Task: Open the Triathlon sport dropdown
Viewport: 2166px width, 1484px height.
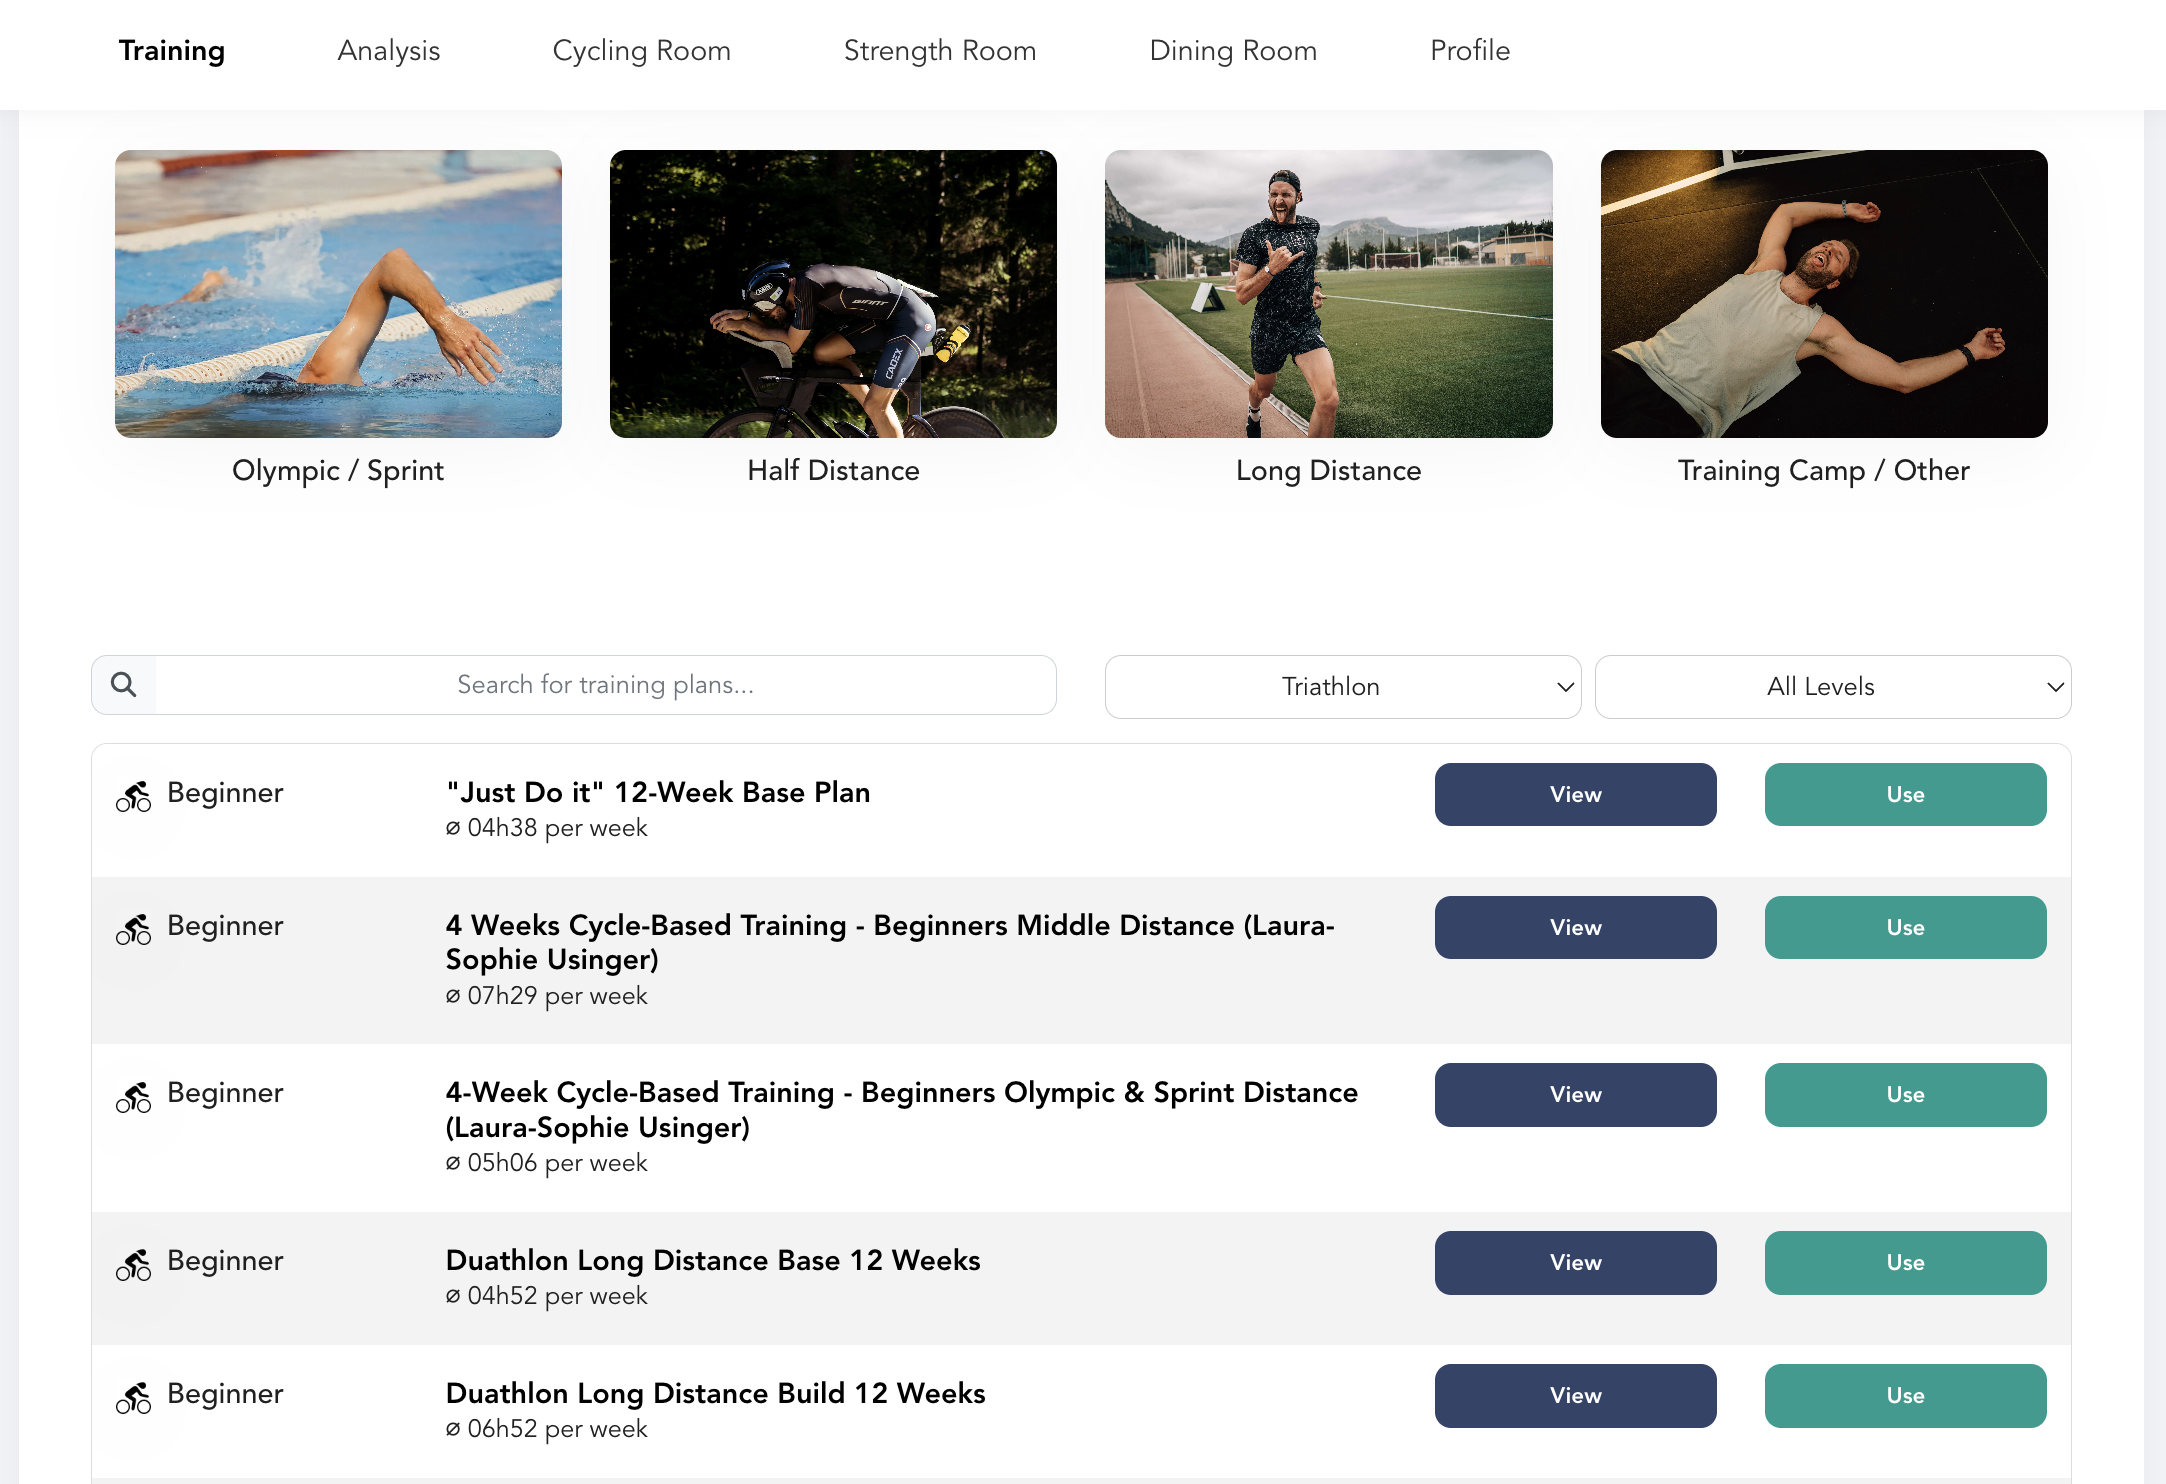Action: [x=1342, y=687]
